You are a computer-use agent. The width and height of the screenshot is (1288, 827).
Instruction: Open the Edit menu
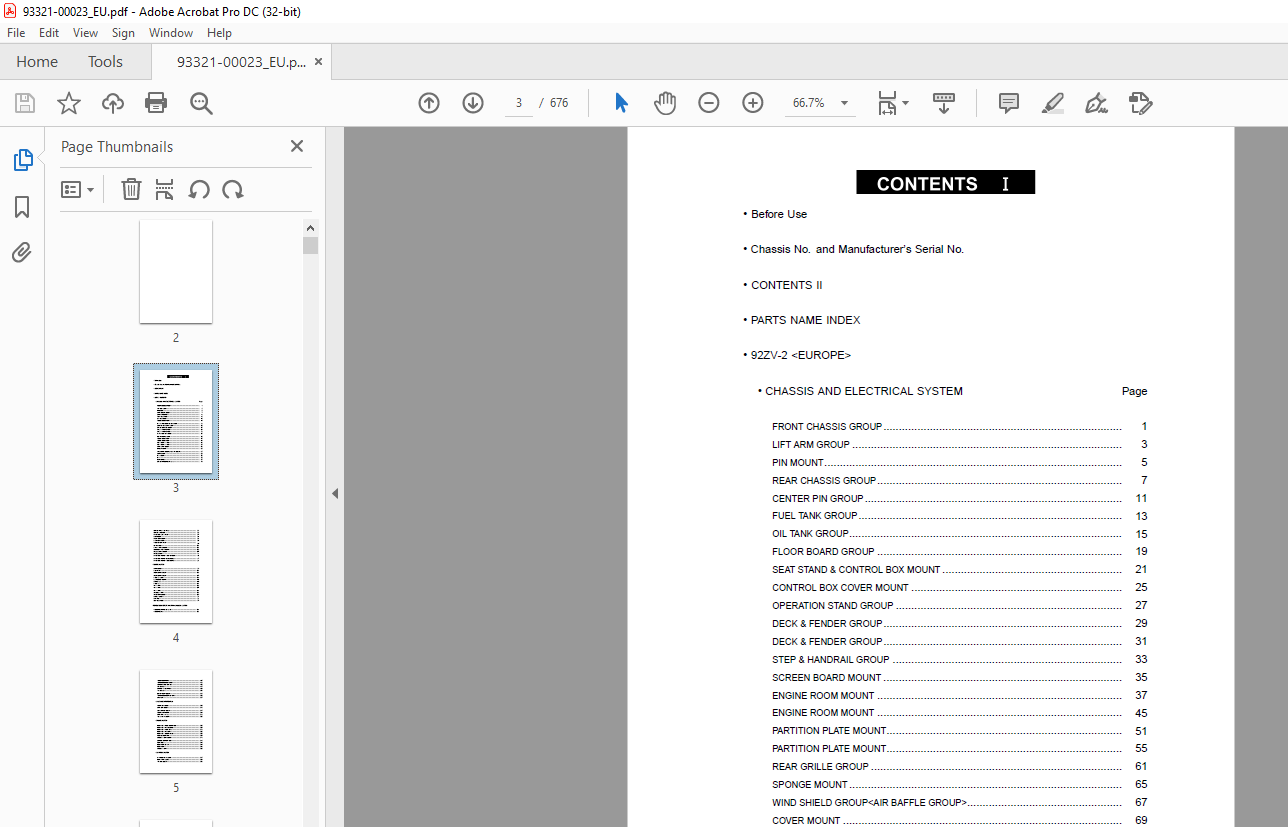49,32
